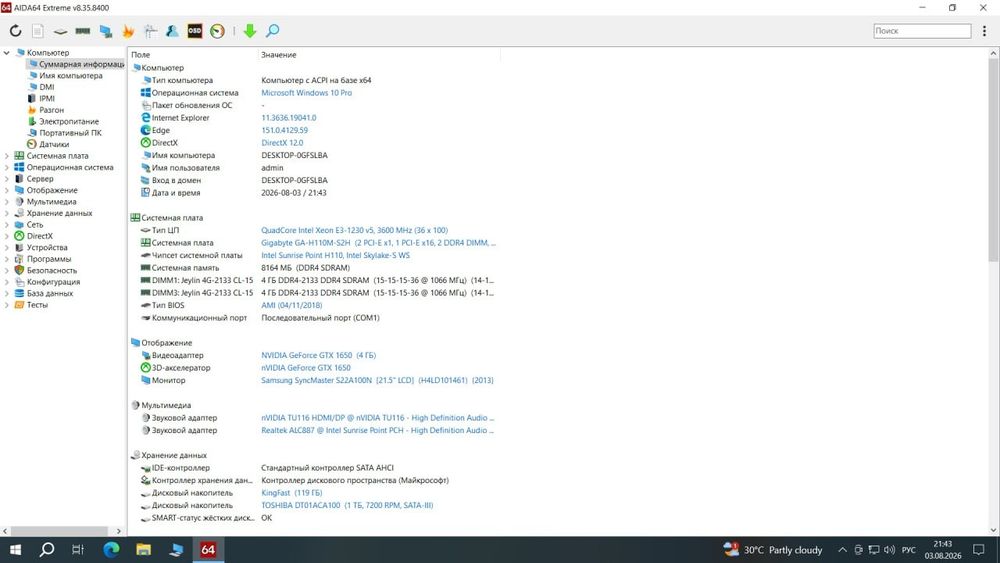Viewport: 1000px width, 563px height.
Task: Open the Microsoft Windows 10 Pro link
Action: pos(306,92)
